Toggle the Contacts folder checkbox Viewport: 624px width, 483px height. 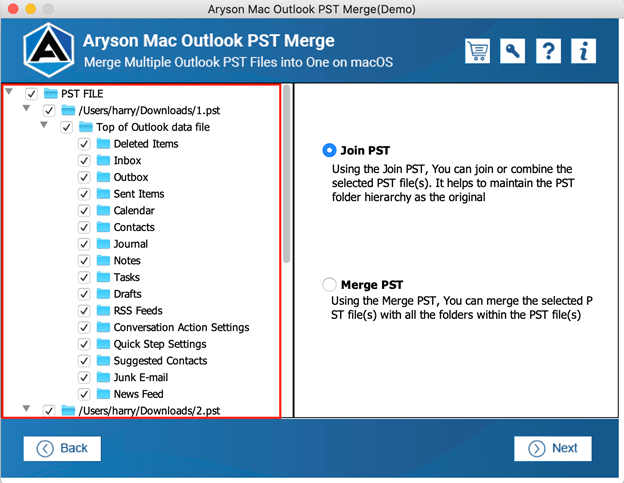(x=84, y=227)
